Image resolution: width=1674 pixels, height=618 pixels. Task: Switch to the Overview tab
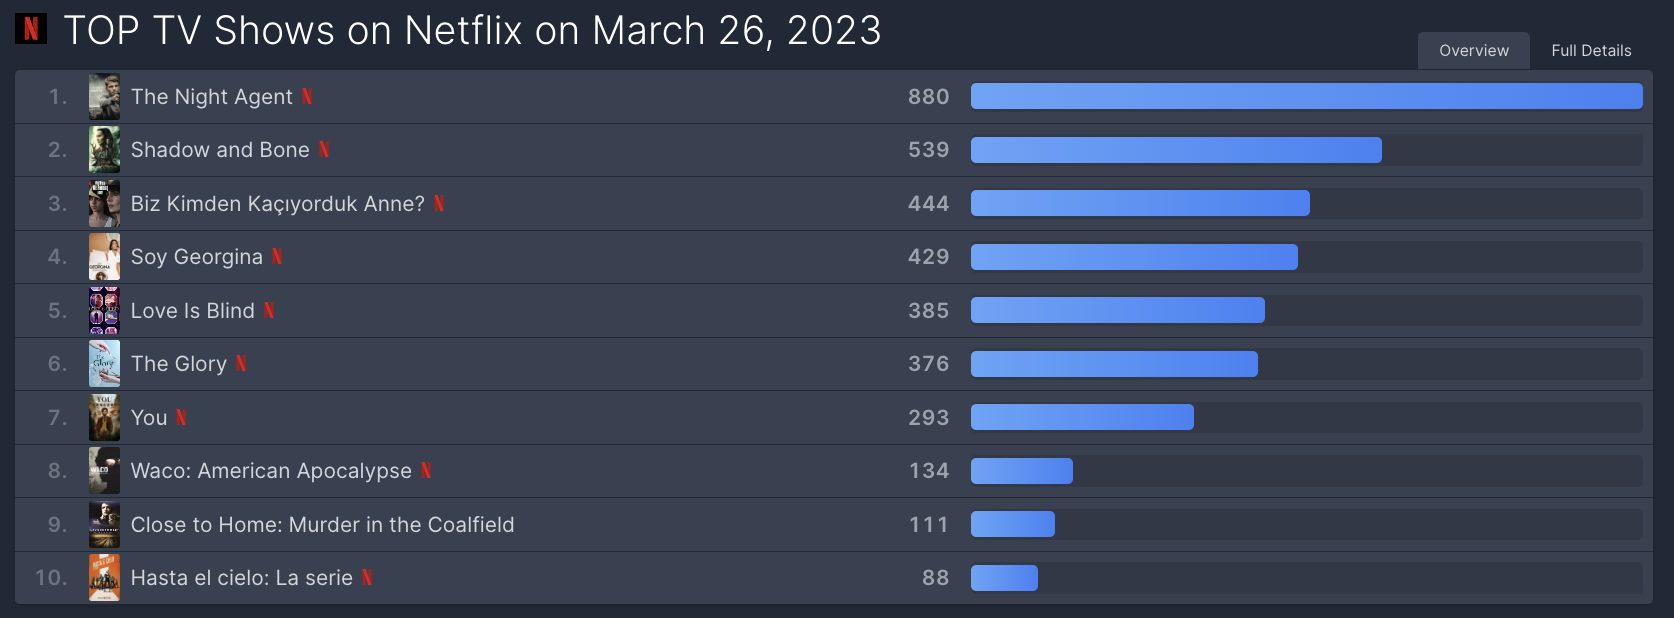tap(1474, 50)
